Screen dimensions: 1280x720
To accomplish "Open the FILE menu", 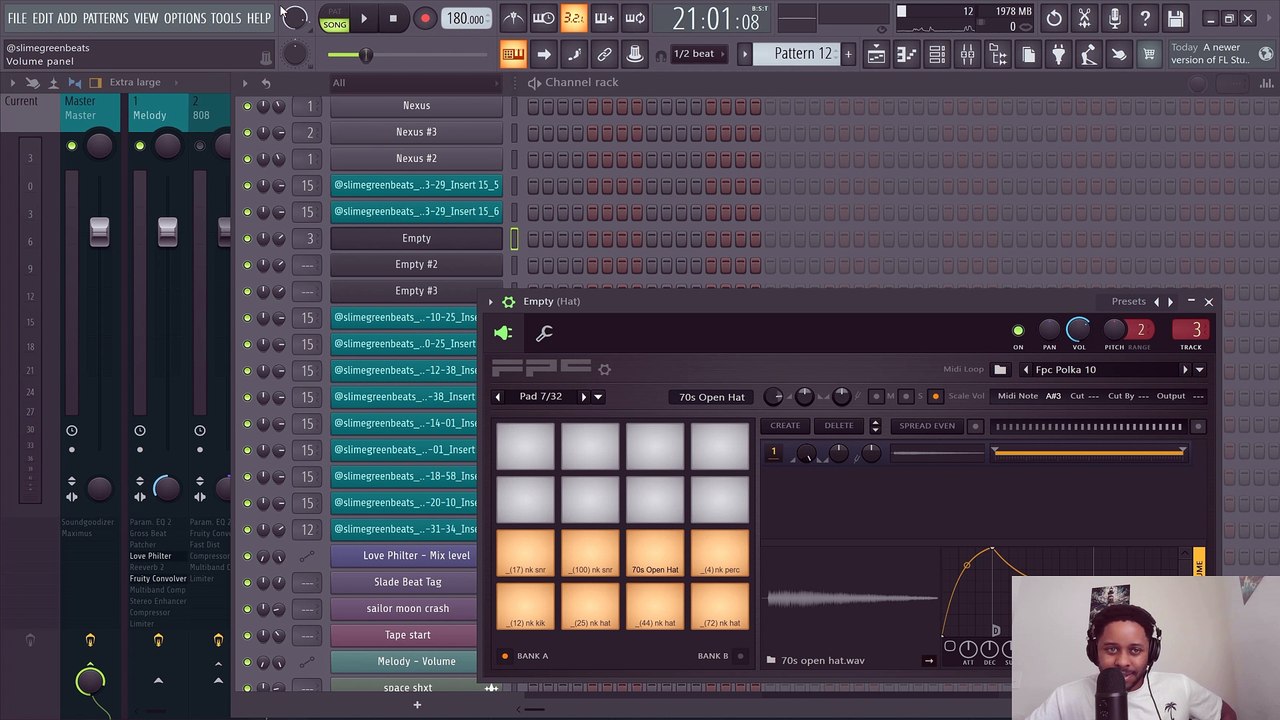I will (x=17, y=18).
